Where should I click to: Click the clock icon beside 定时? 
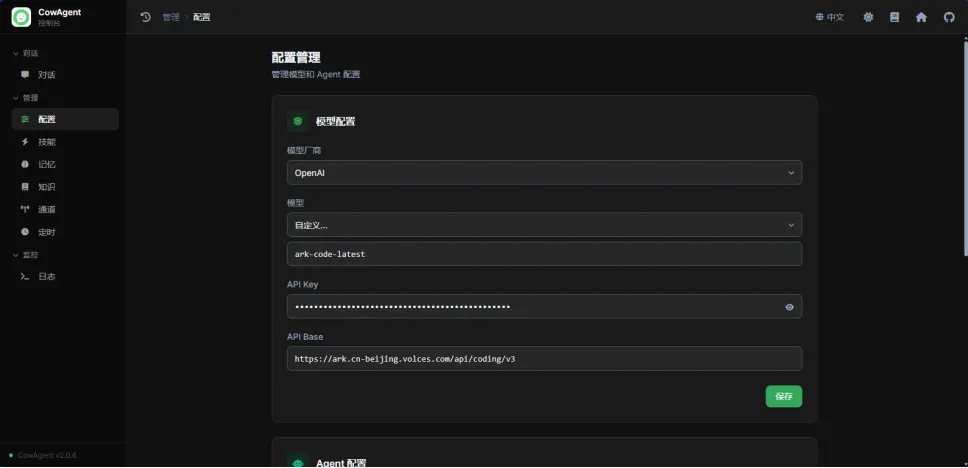(x=25, y=232)
